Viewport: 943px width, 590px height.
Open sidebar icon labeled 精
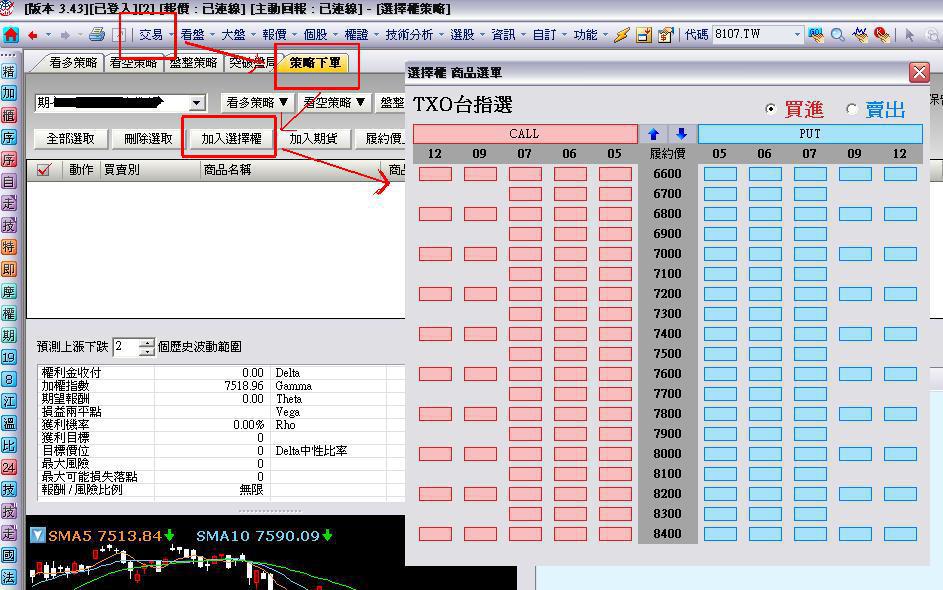(x=8, y=72)
